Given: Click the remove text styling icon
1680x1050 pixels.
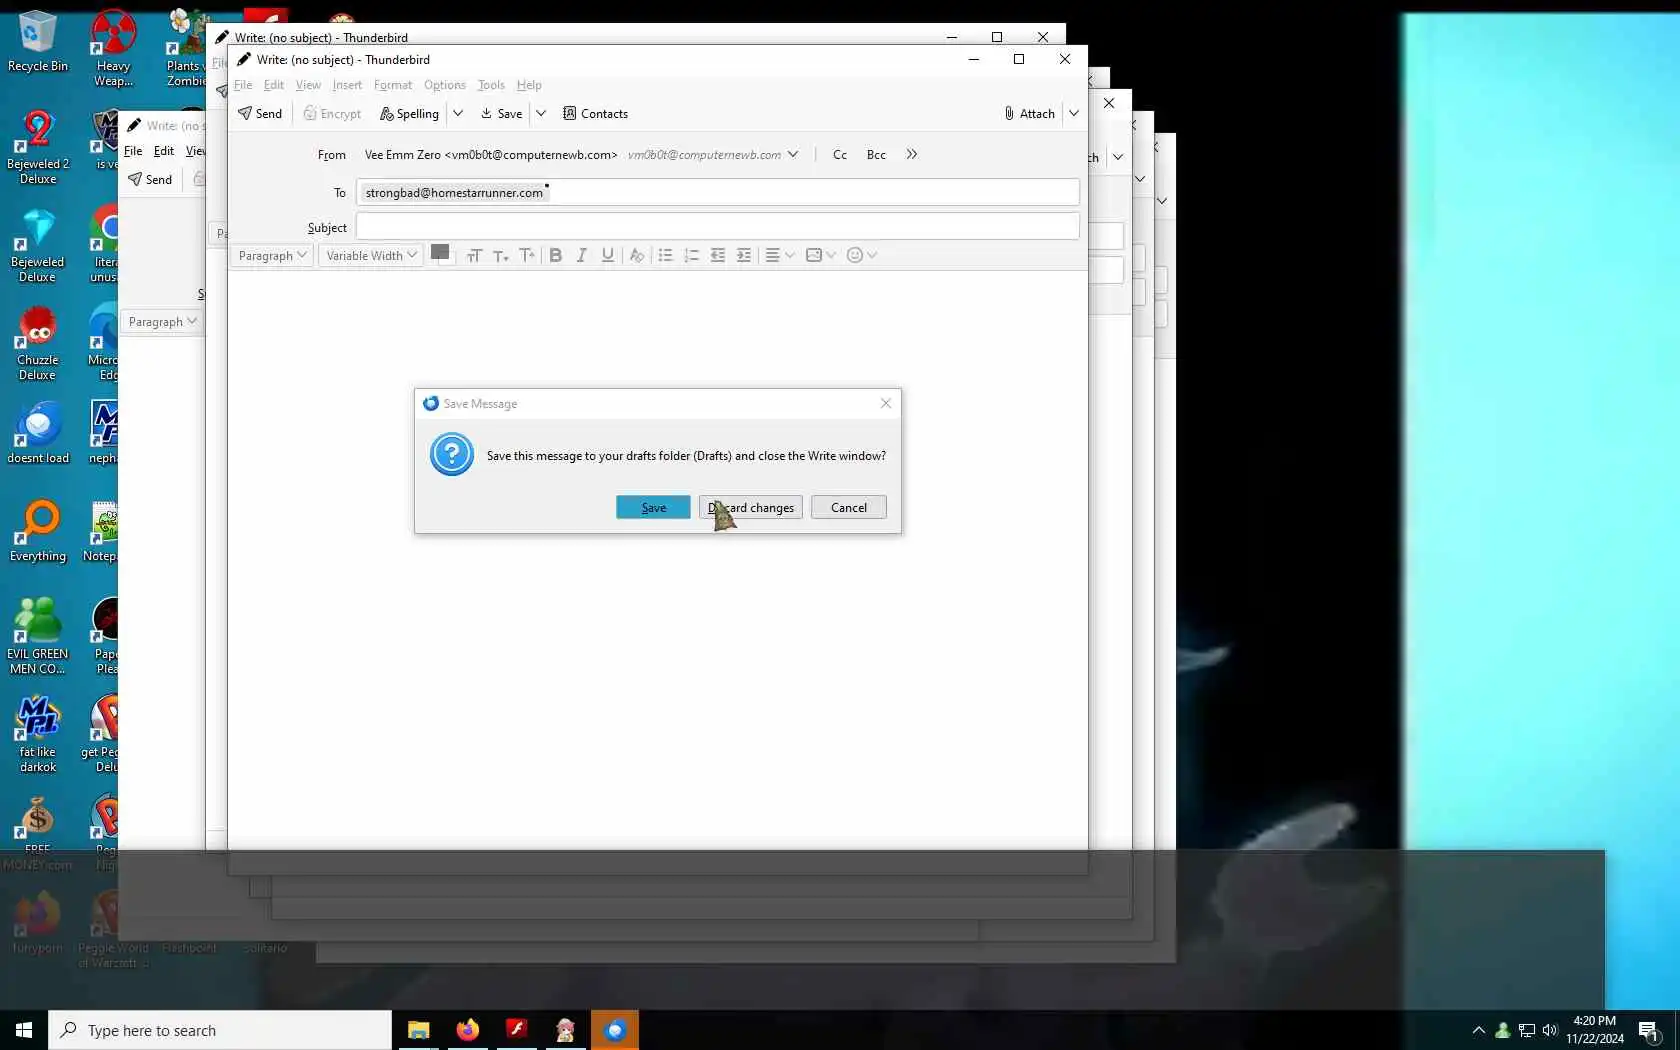Looking at the screenshot, I should tap(636, 255).
